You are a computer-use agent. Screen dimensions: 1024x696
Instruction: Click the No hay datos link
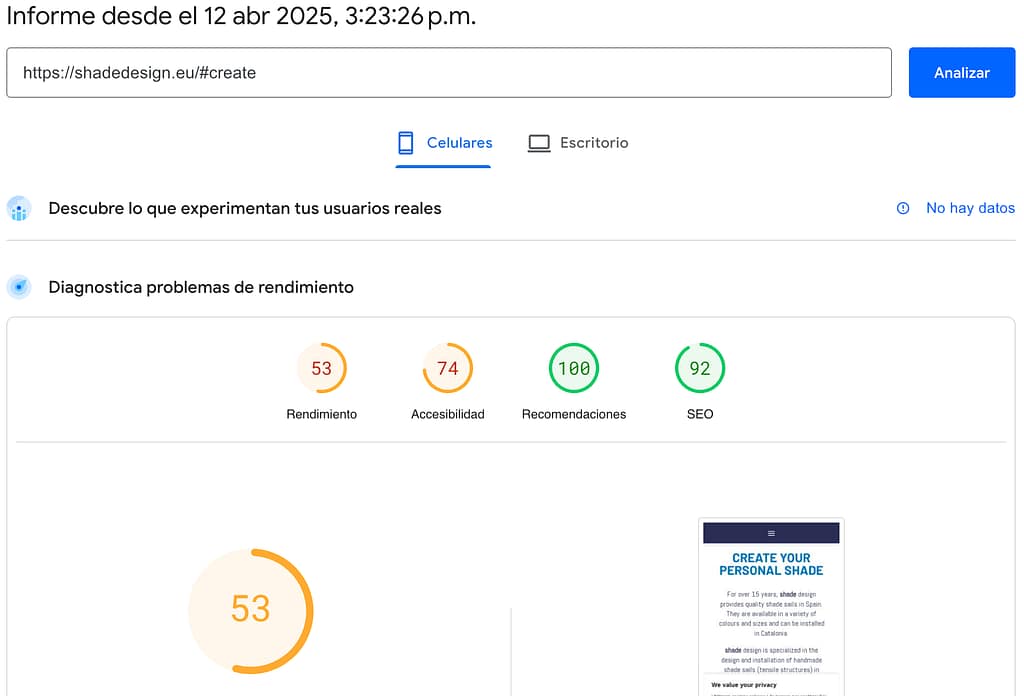point(970,208)
